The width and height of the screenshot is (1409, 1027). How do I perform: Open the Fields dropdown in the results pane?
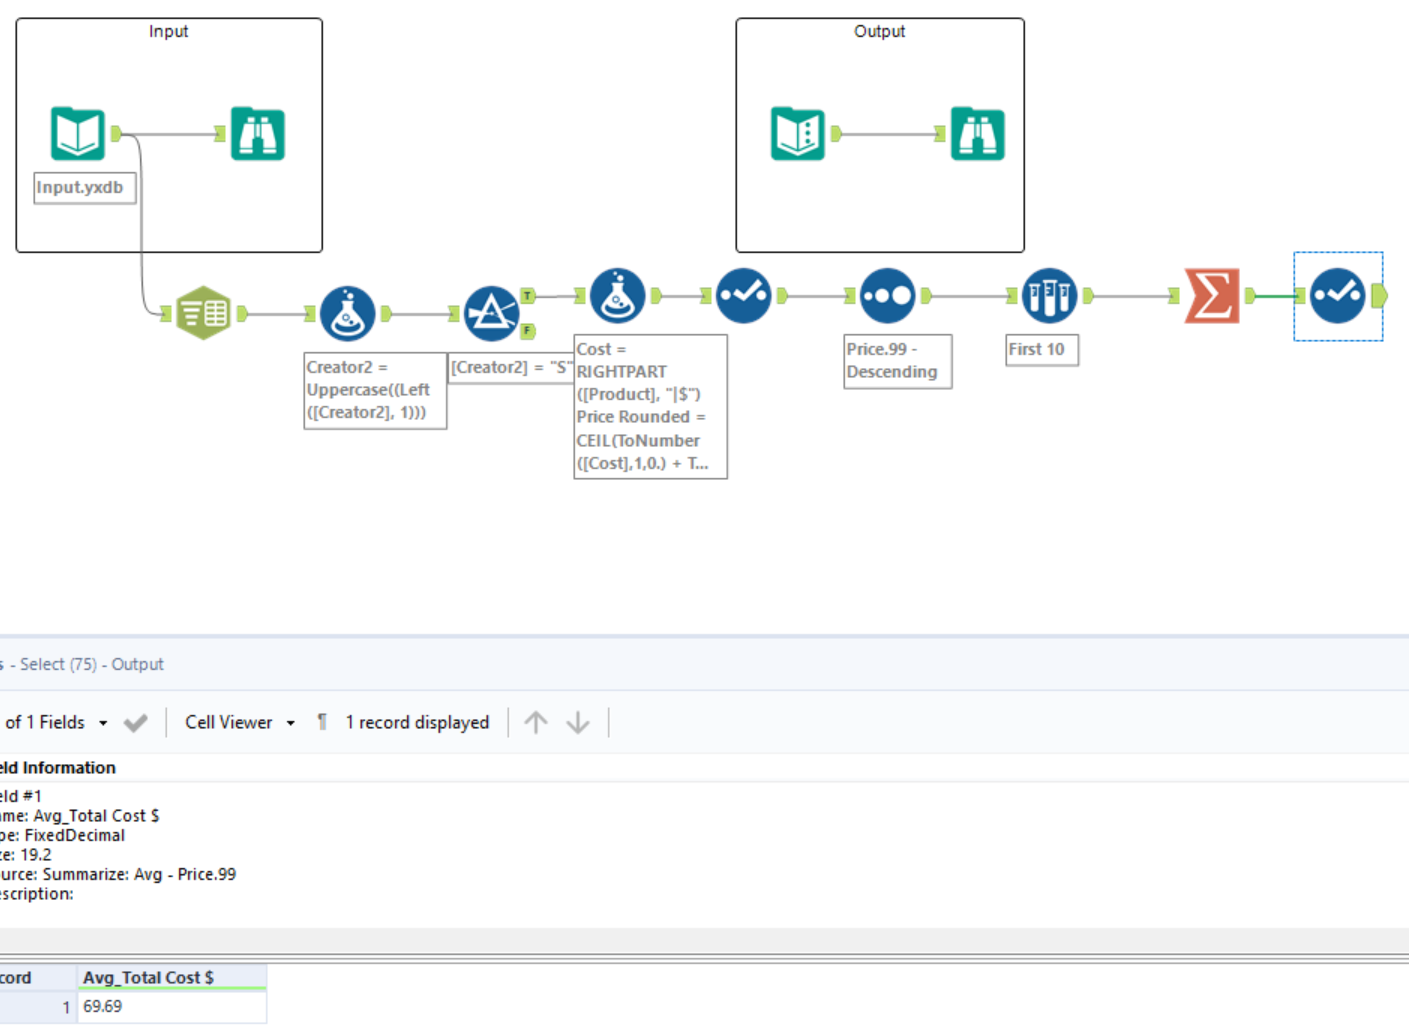pos(101,722)
